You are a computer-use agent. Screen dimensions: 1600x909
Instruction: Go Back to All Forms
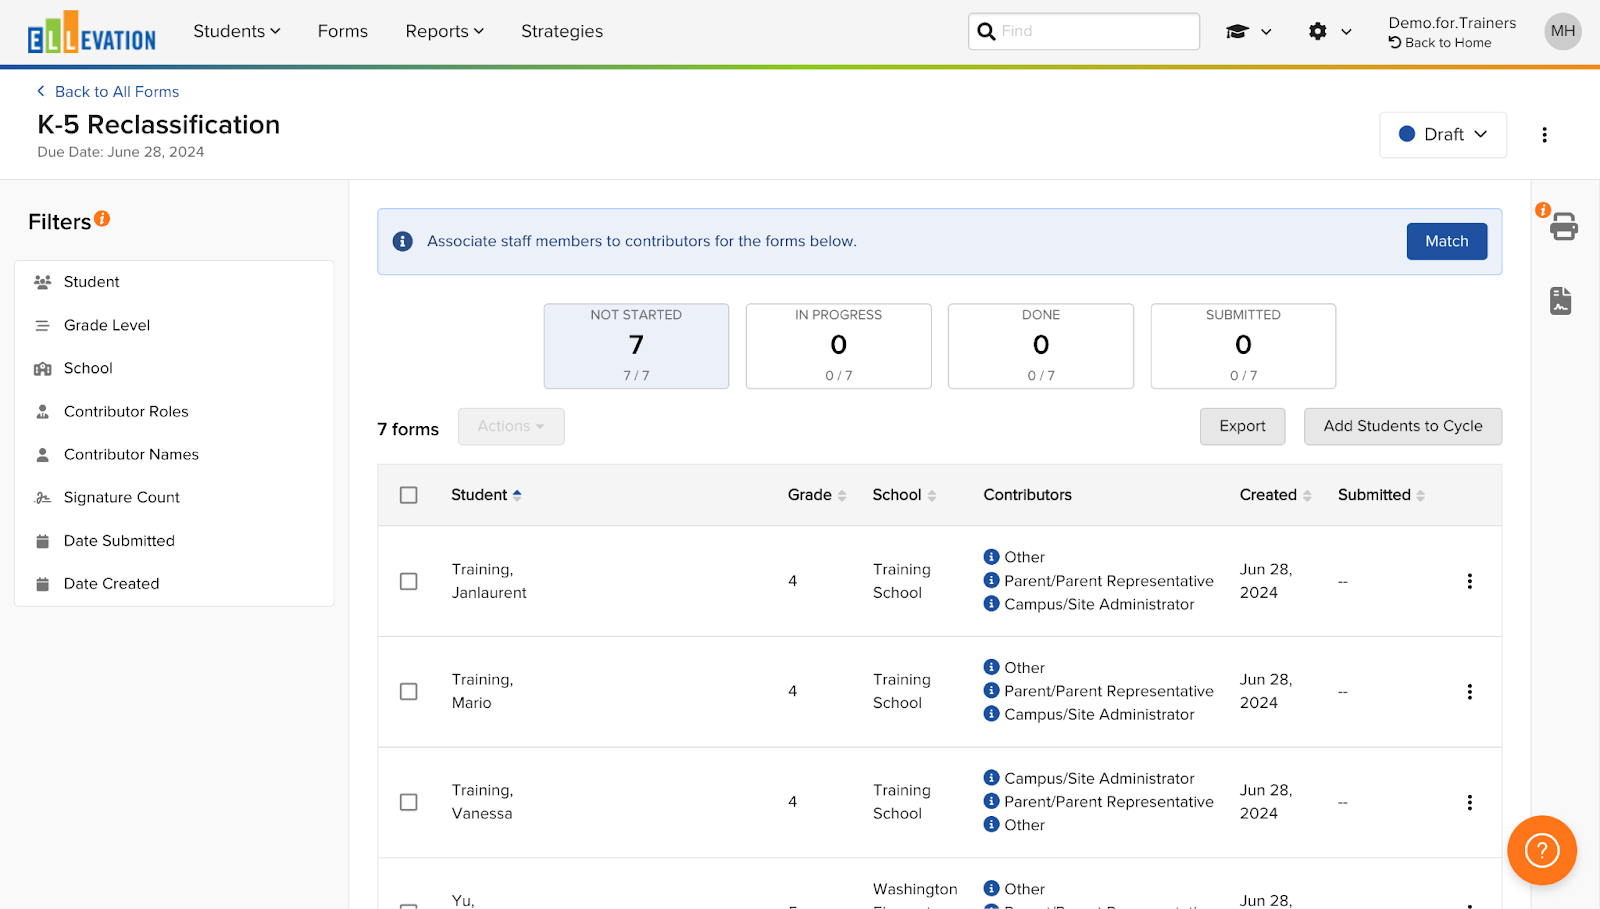[108, 91]
